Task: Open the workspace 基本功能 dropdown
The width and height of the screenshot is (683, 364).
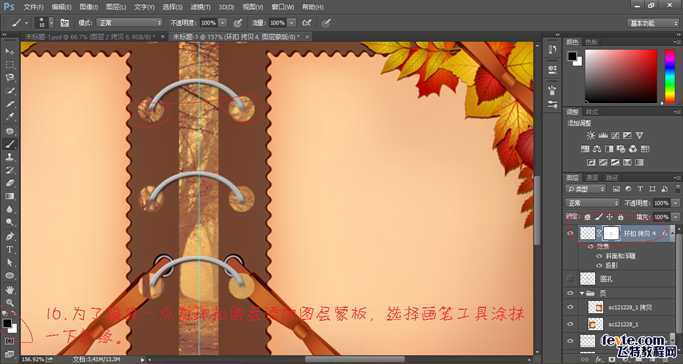Action: (653, 23)
